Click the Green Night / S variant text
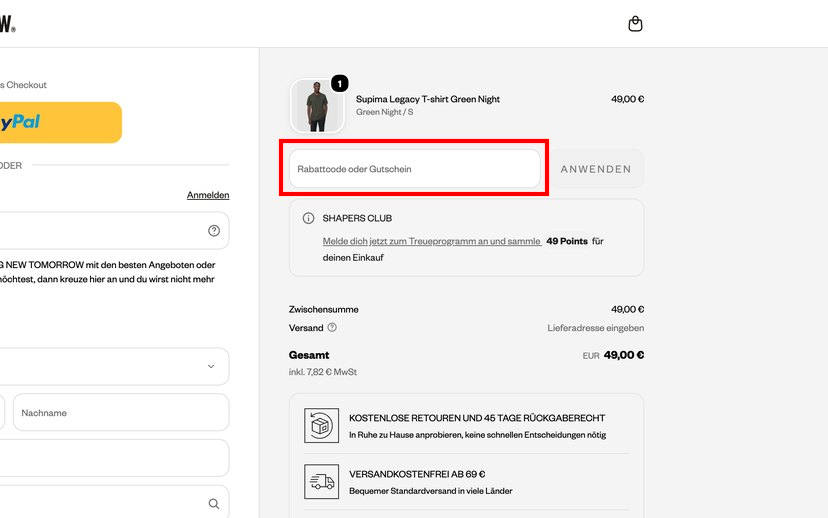 [384, 112]
